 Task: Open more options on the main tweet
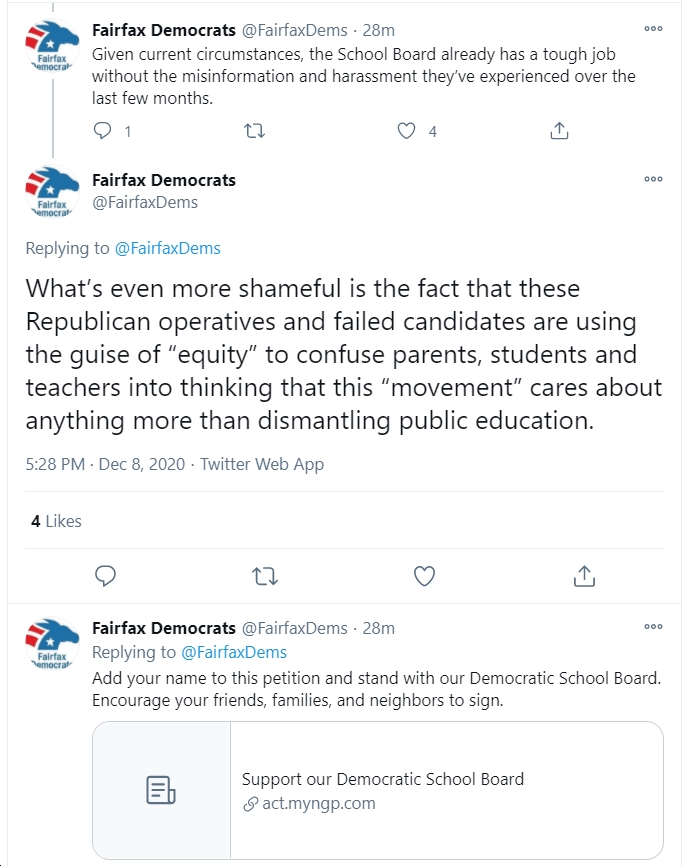(653, 179)
